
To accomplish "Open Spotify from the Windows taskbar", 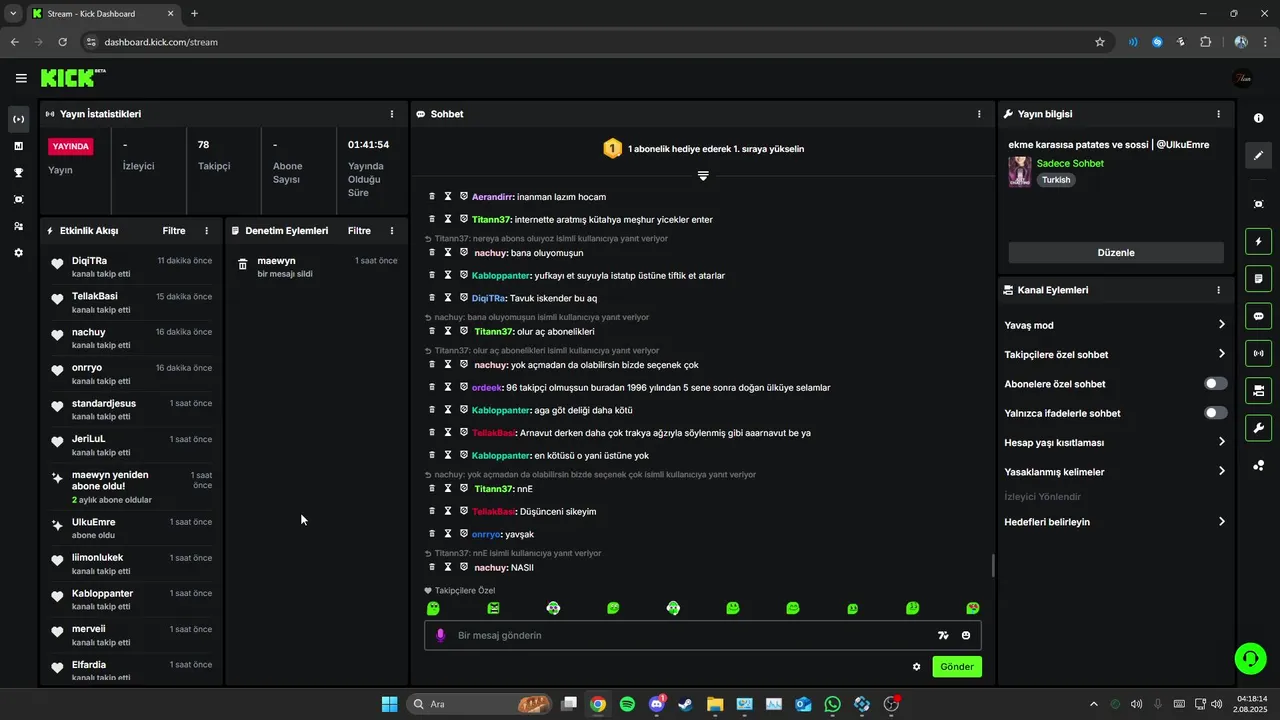I will point(627,704).
